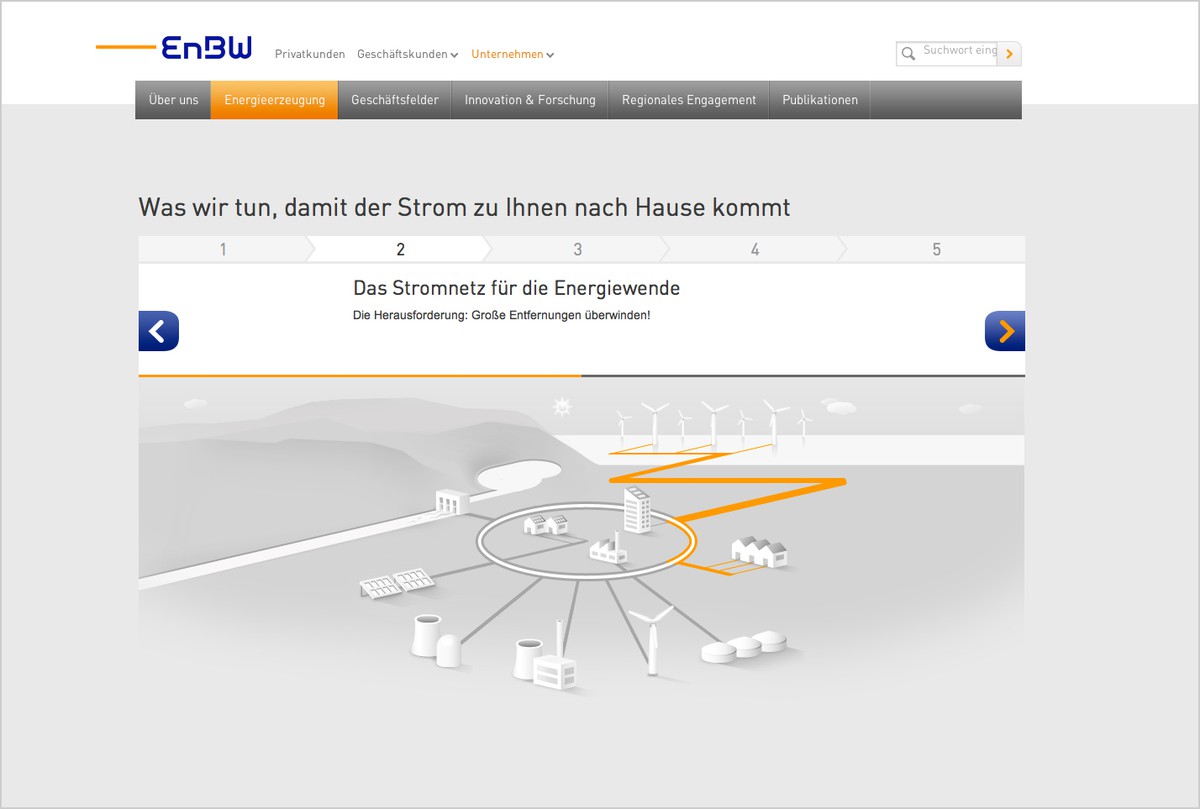
Task: Expand the Geschäftskunden dropdown
Action: point(407,55)
